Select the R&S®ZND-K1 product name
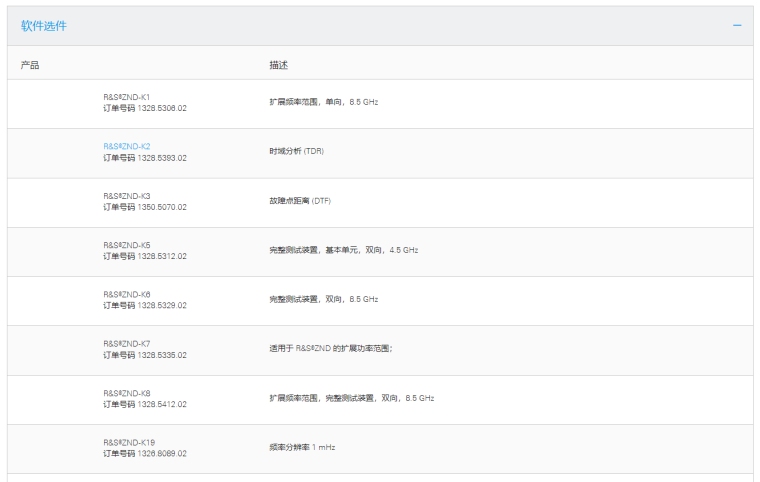 [127, 97]
